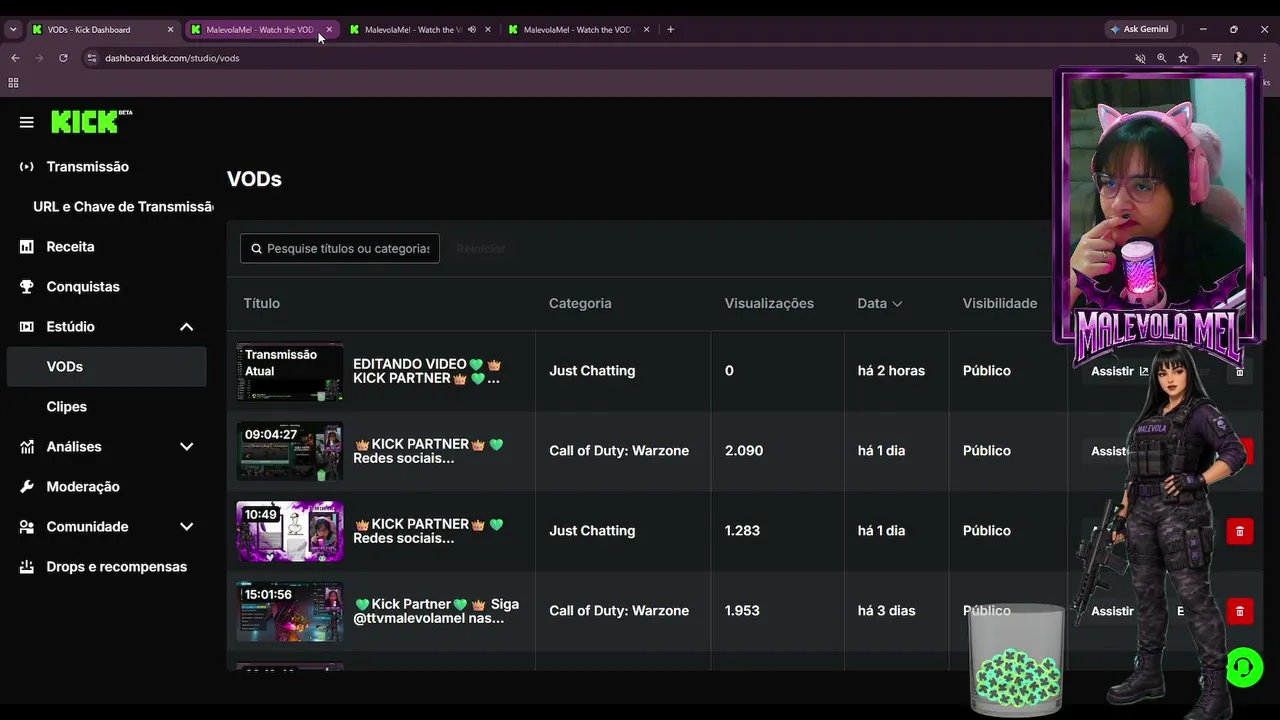Open a new browser tab
The height and width of the screenshot is (720, 1280).
click(x=670, y=30)
